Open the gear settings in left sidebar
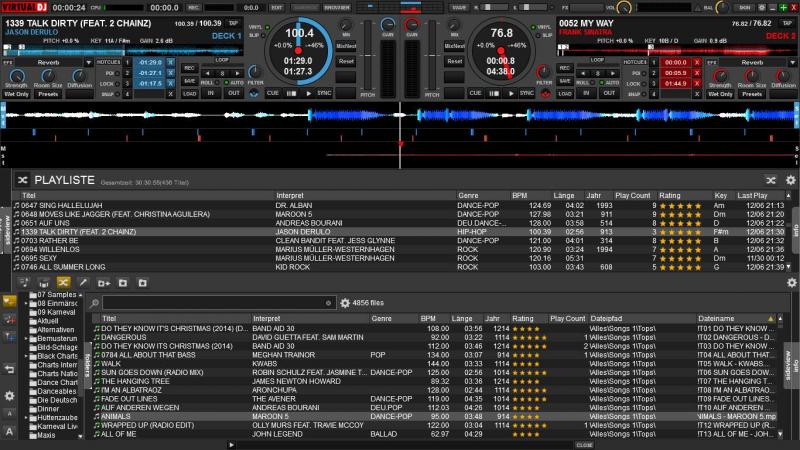The width and height of the screenshot is (800, 450). point(9,396)
